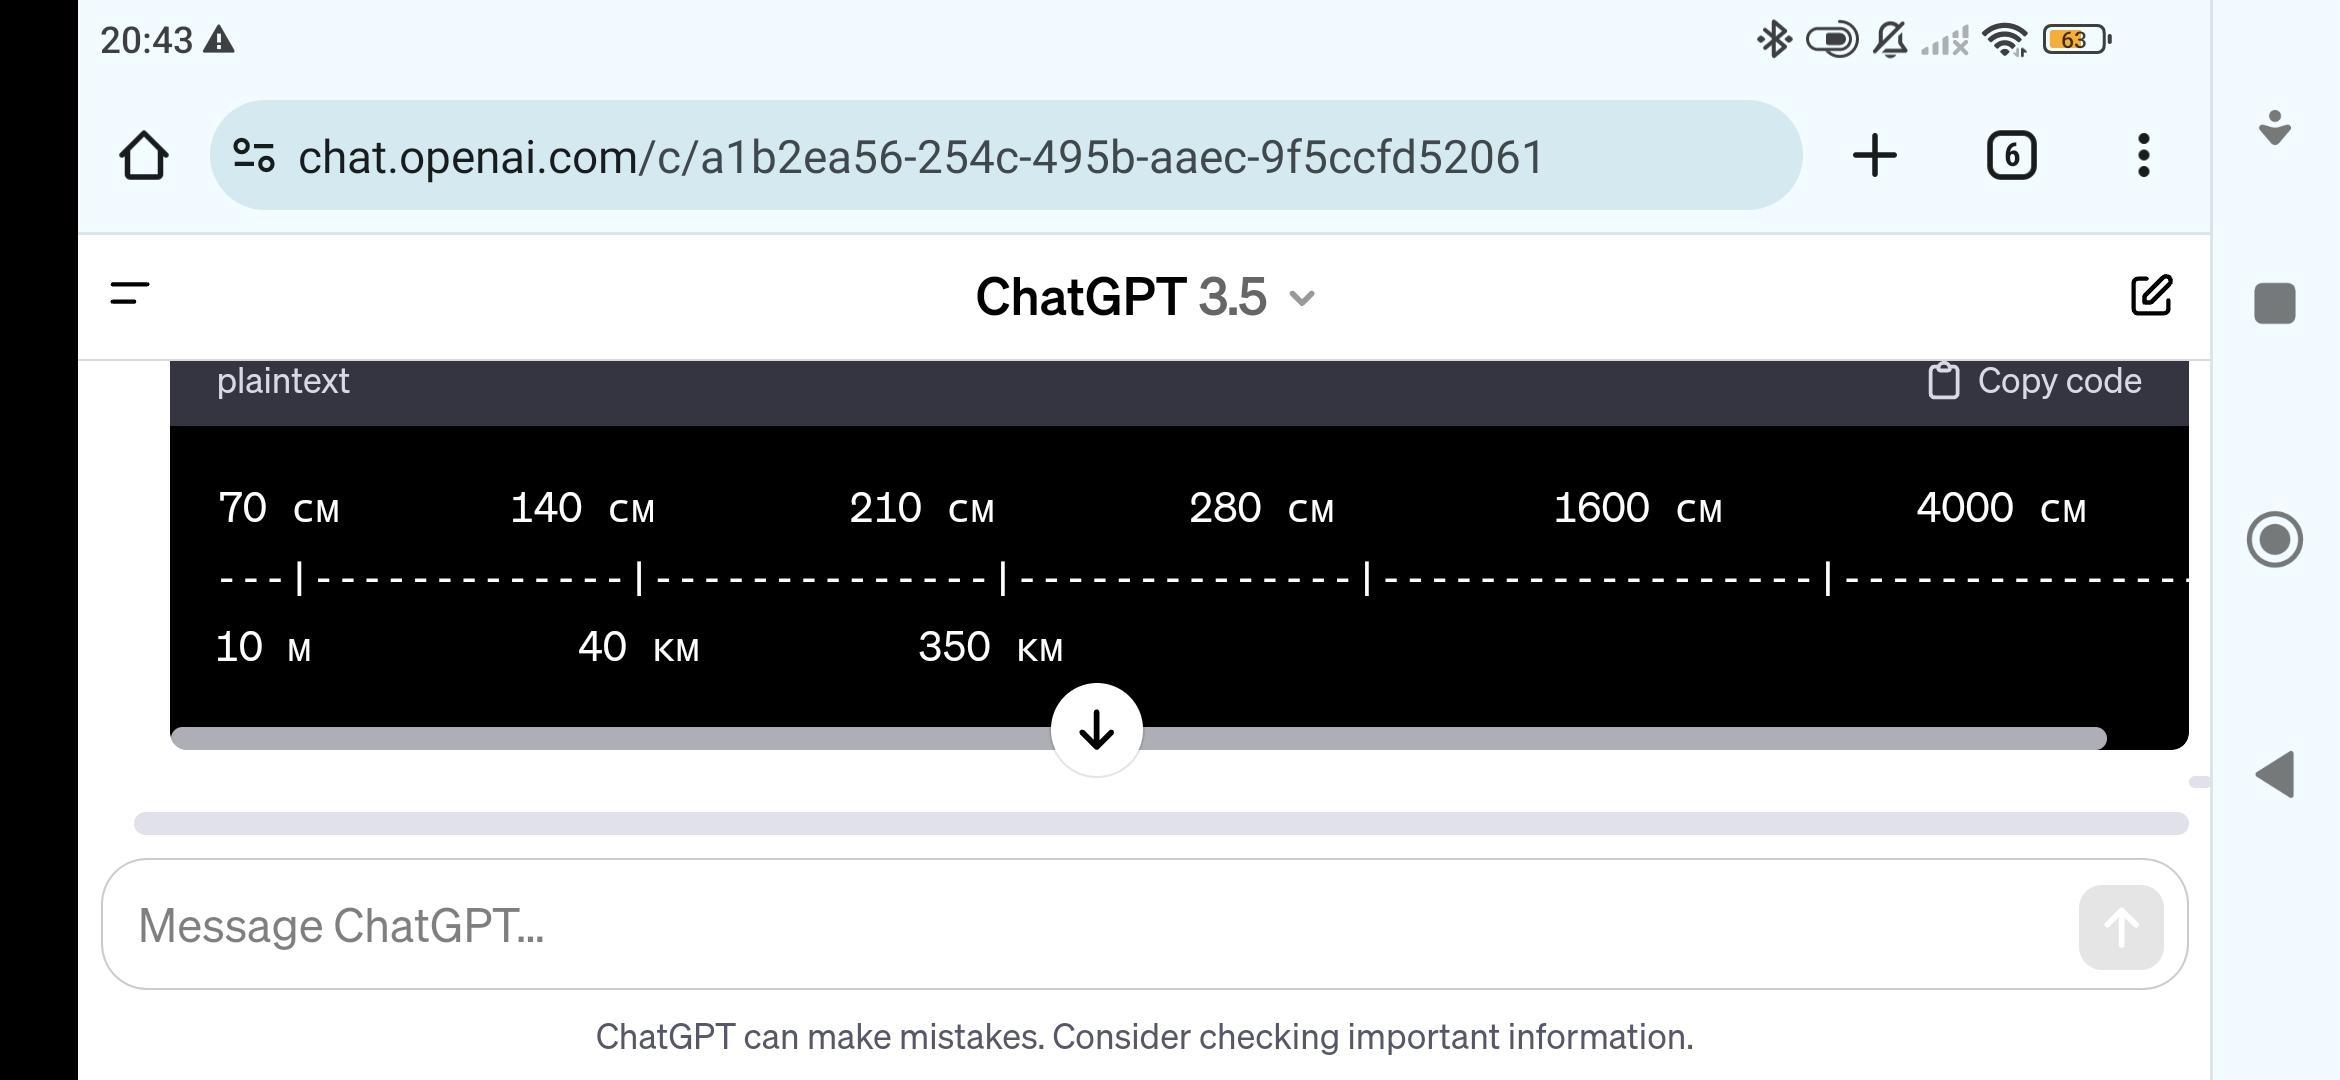The image size is (2340, 1080).
Task: Click the code block horizontal scrollbar
Action: point(1138,738)
